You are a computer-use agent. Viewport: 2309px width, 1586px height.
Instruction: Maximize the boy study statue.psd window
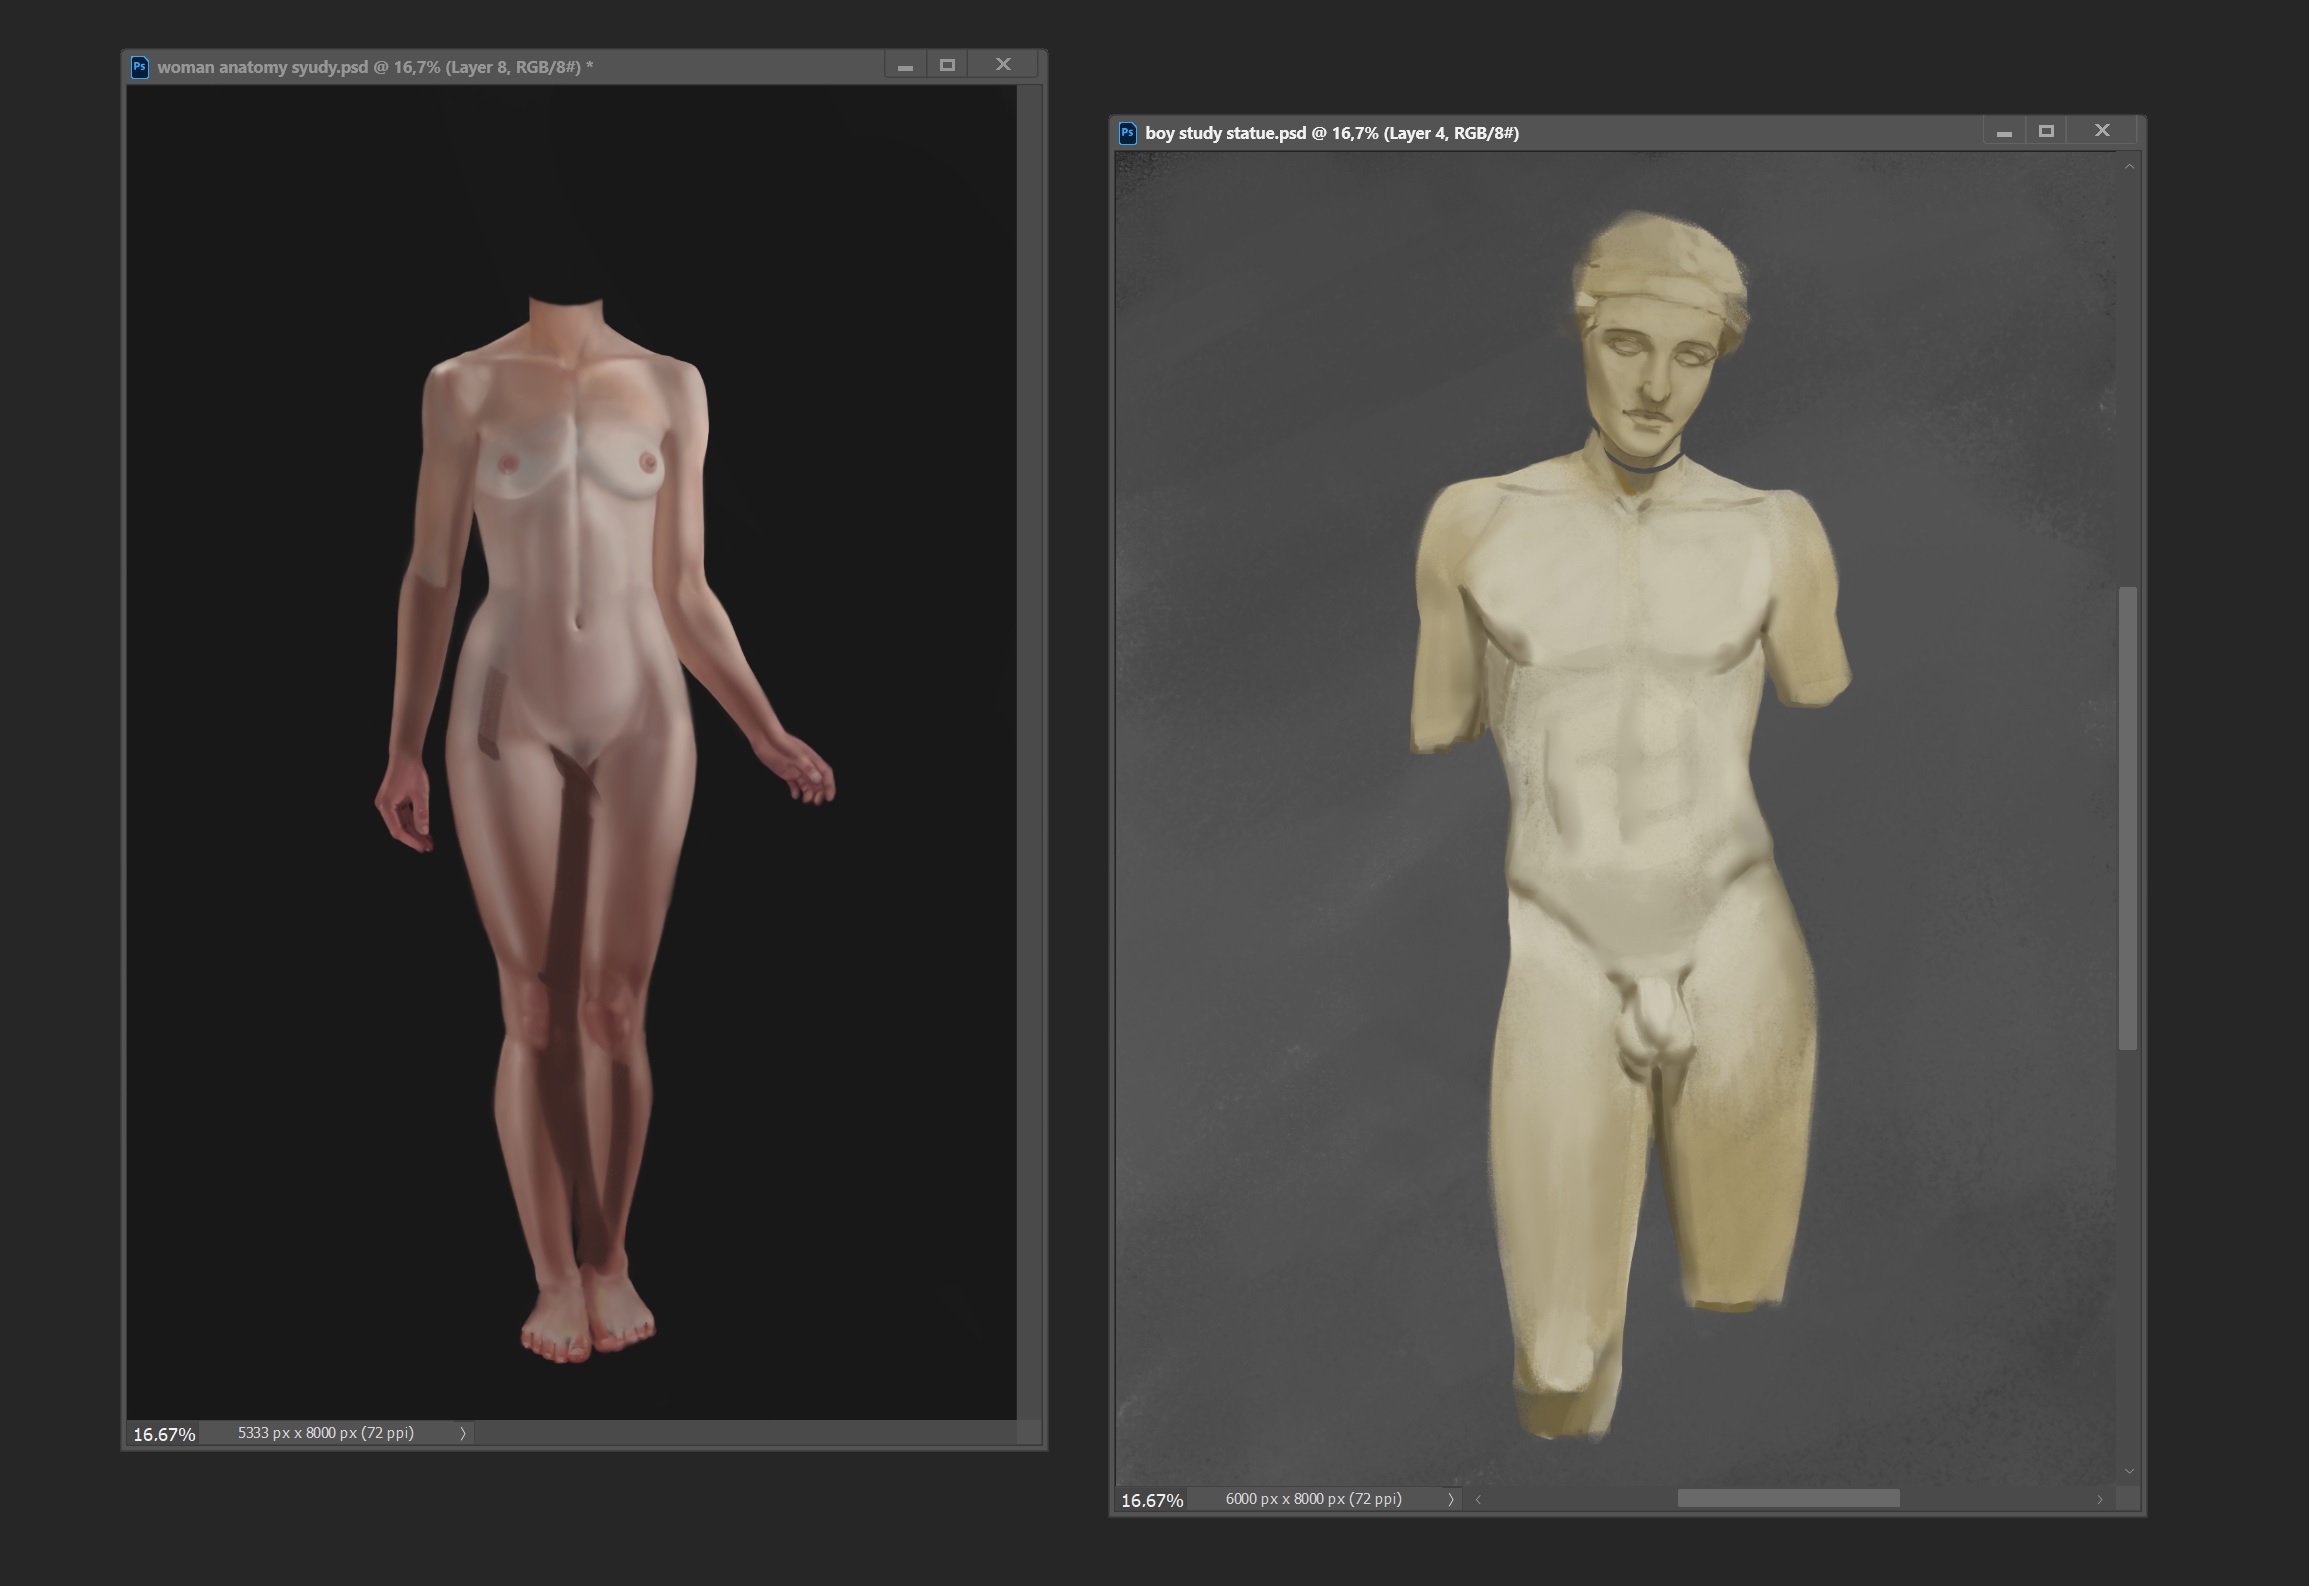pos(2046,131)
